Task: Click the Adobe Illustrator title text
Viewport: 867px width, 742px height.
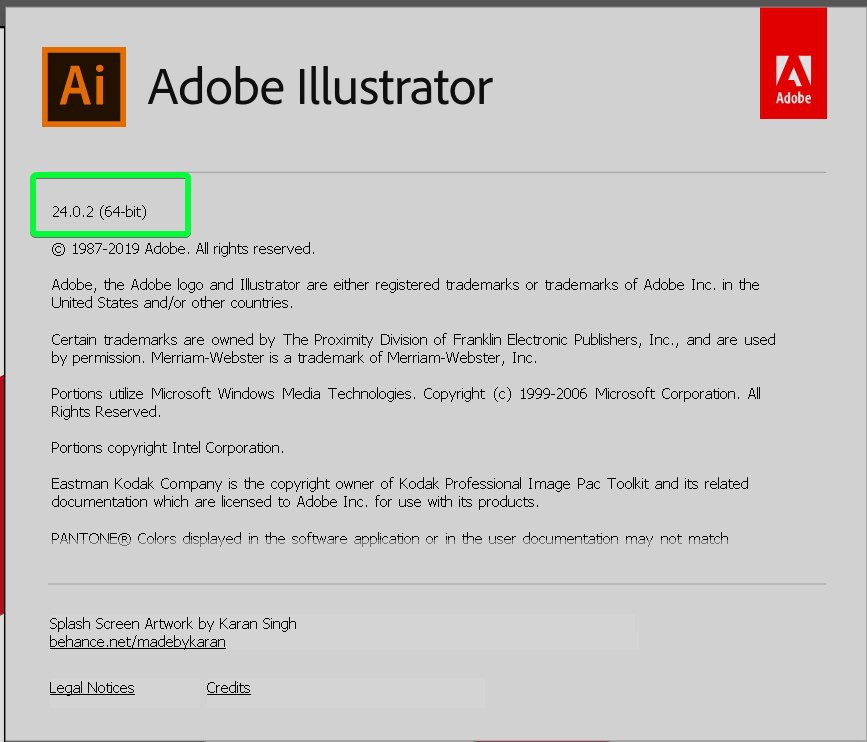Action: 320,86
